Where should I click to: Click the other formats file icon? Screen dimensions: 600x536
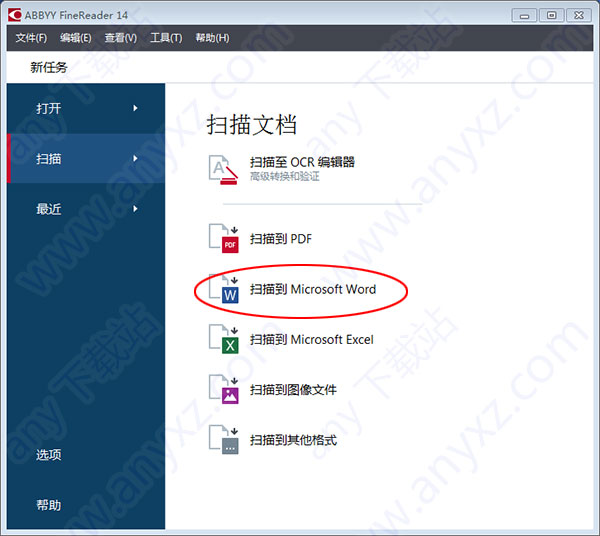[223, 440]
